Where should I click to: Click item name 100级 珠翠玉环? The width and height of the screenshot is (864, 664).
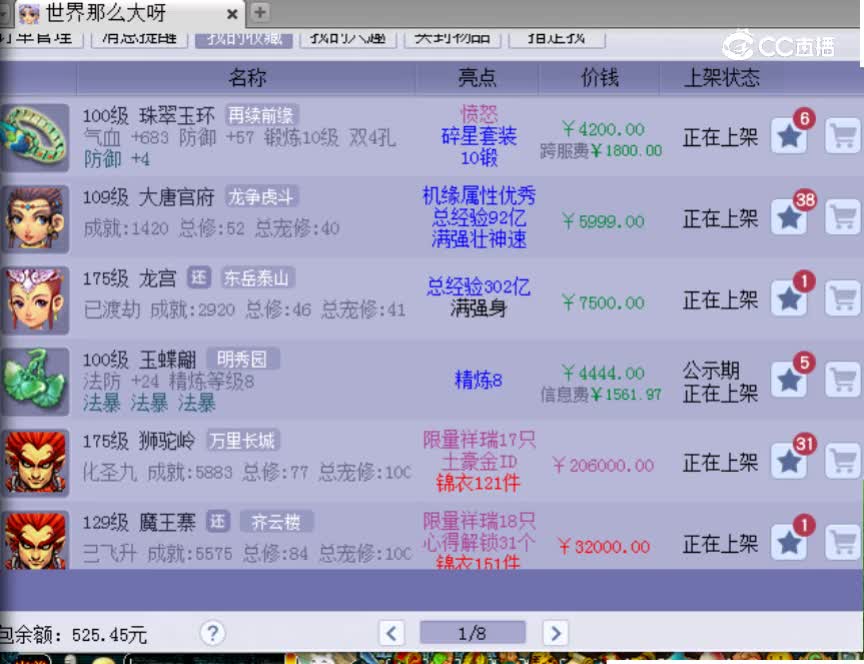149,116
